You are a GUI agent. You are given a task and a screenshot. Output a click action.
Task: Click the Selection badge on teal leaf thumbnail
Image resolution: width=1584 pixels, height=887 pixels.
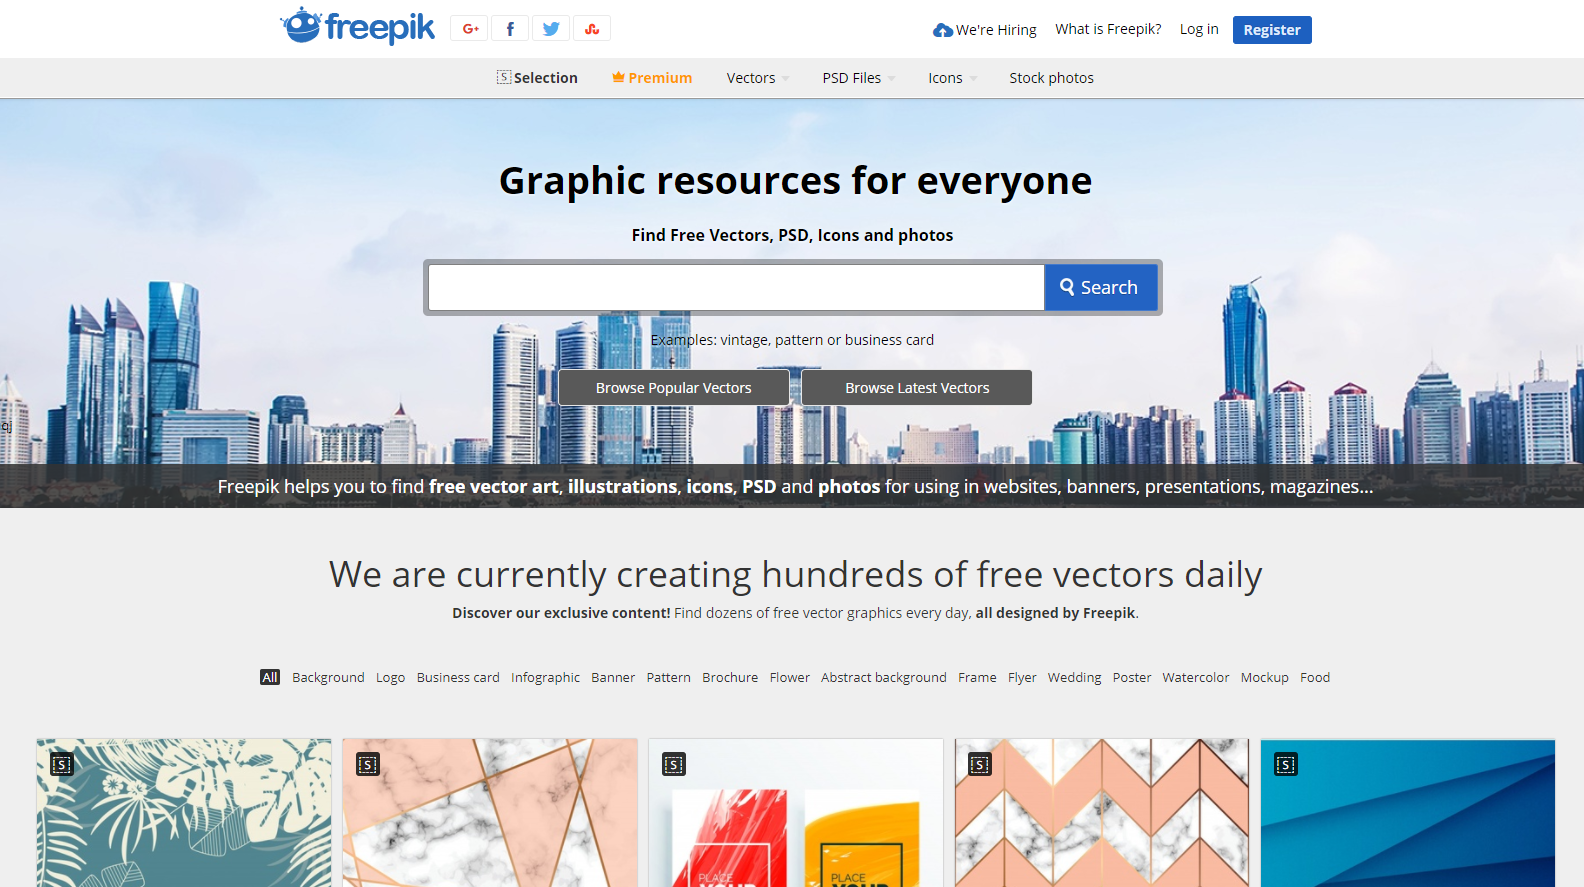62,765
